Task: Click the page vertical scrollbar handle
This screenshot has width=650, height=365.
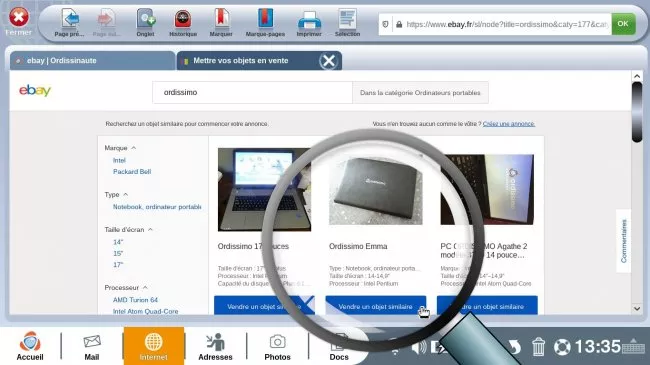Action: 637,111
